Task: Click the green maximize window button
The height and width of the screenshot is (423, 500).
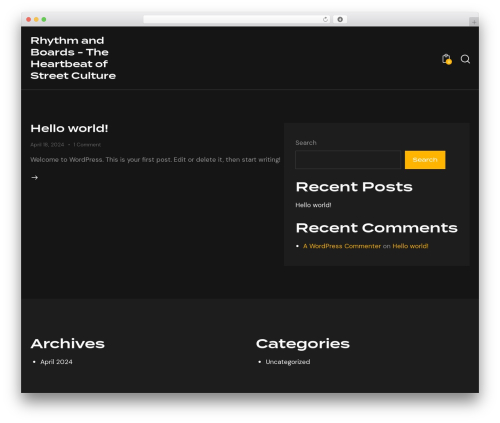Action: [44, 19]
